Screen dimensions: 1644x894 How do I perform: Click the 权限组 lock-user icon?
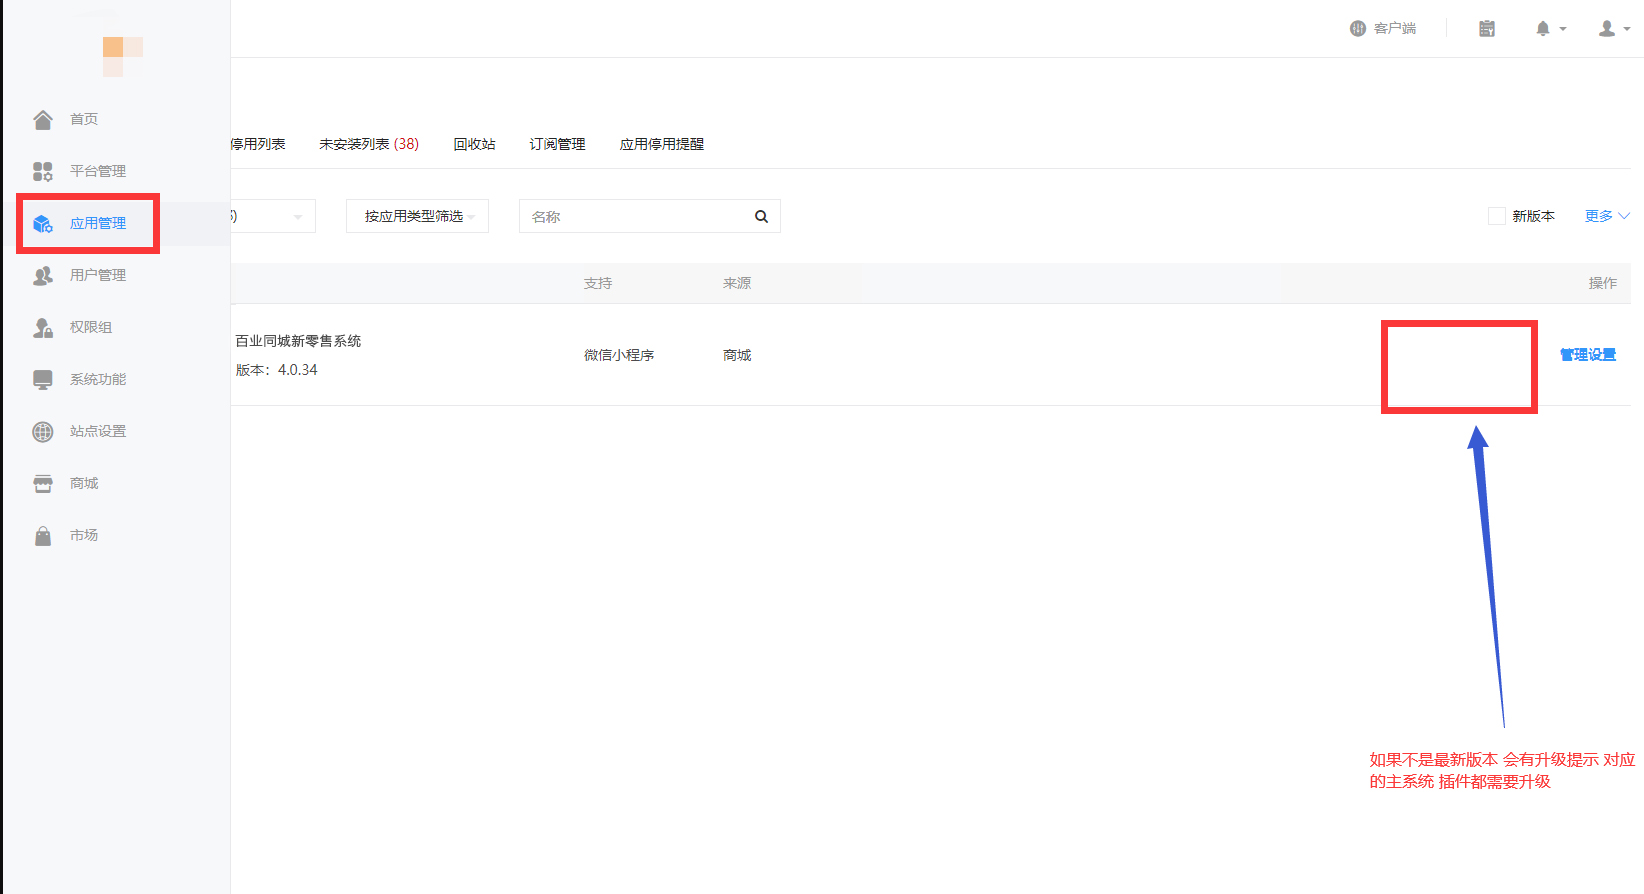[43, 328]
